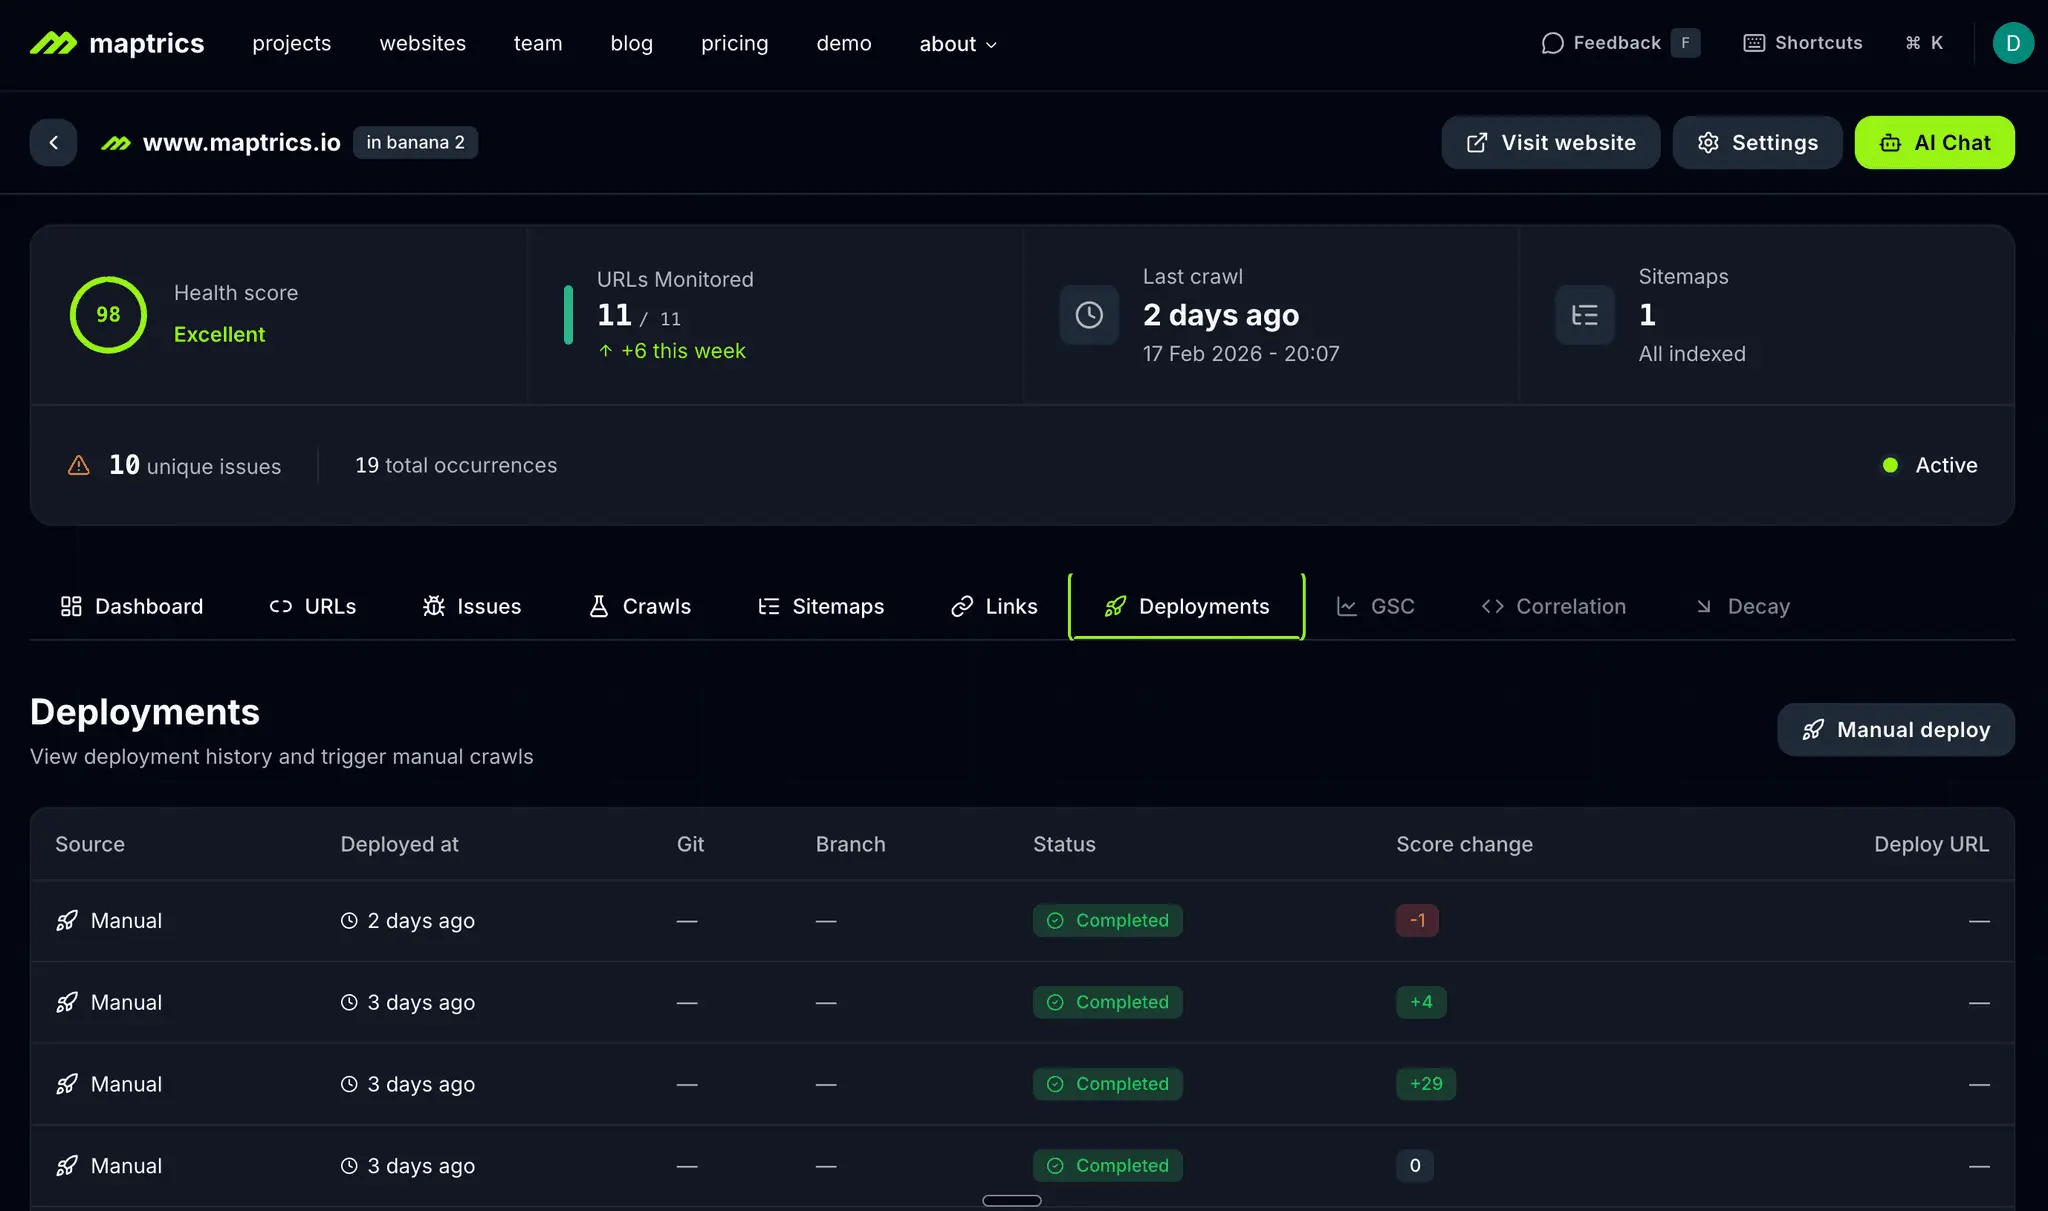
Task: Click the maptrics logo icon in the navbar
Action: (53, 43)
